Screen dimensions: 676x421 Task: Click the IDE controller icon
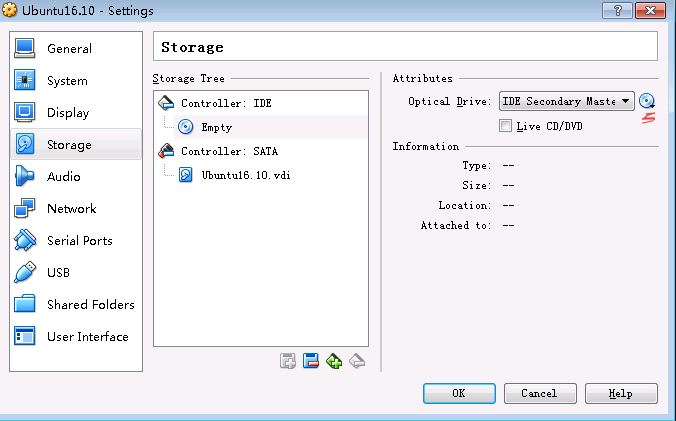166,103
